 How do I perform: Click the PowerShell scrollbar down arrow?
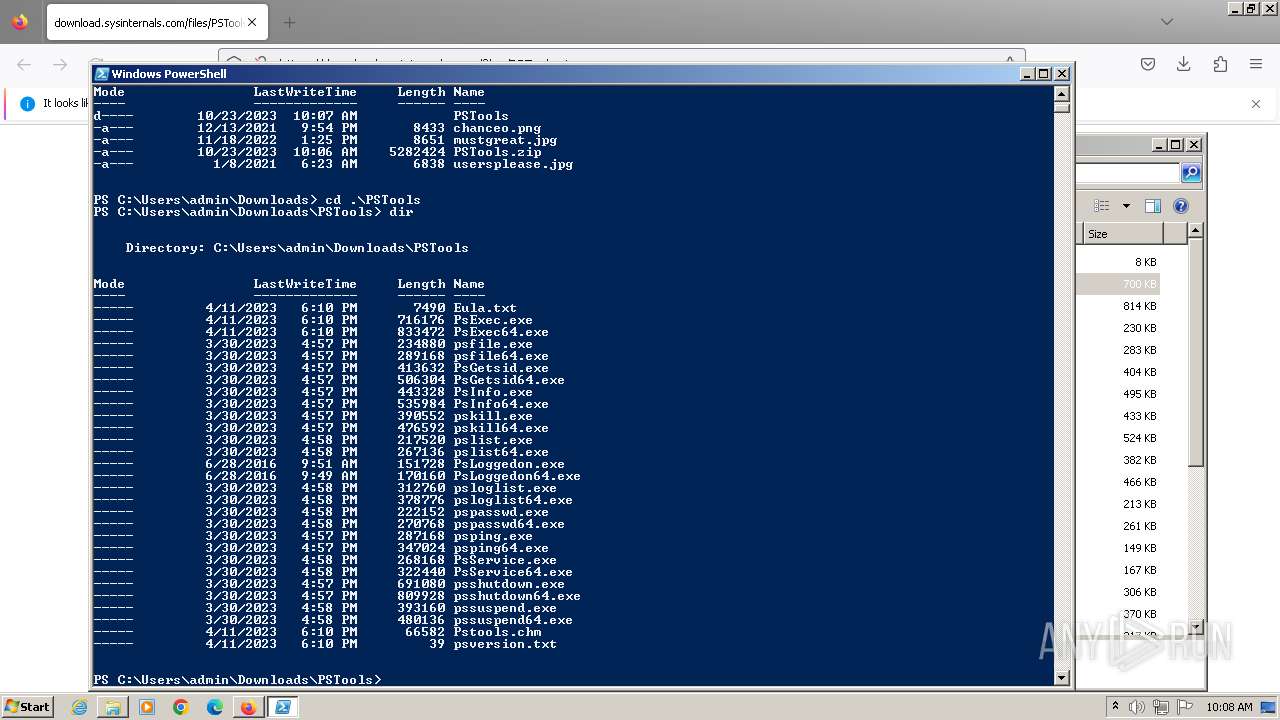[1062, 678]
